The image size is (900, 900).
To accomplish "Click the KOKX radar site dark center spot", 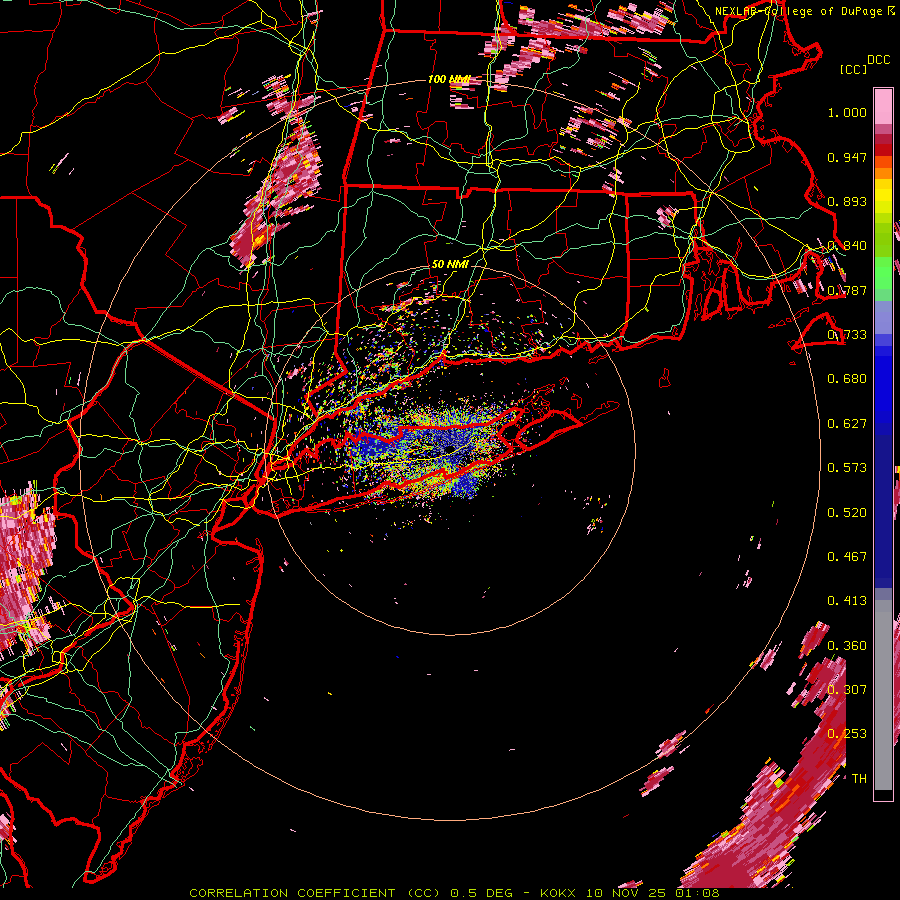I will (449, 448).
